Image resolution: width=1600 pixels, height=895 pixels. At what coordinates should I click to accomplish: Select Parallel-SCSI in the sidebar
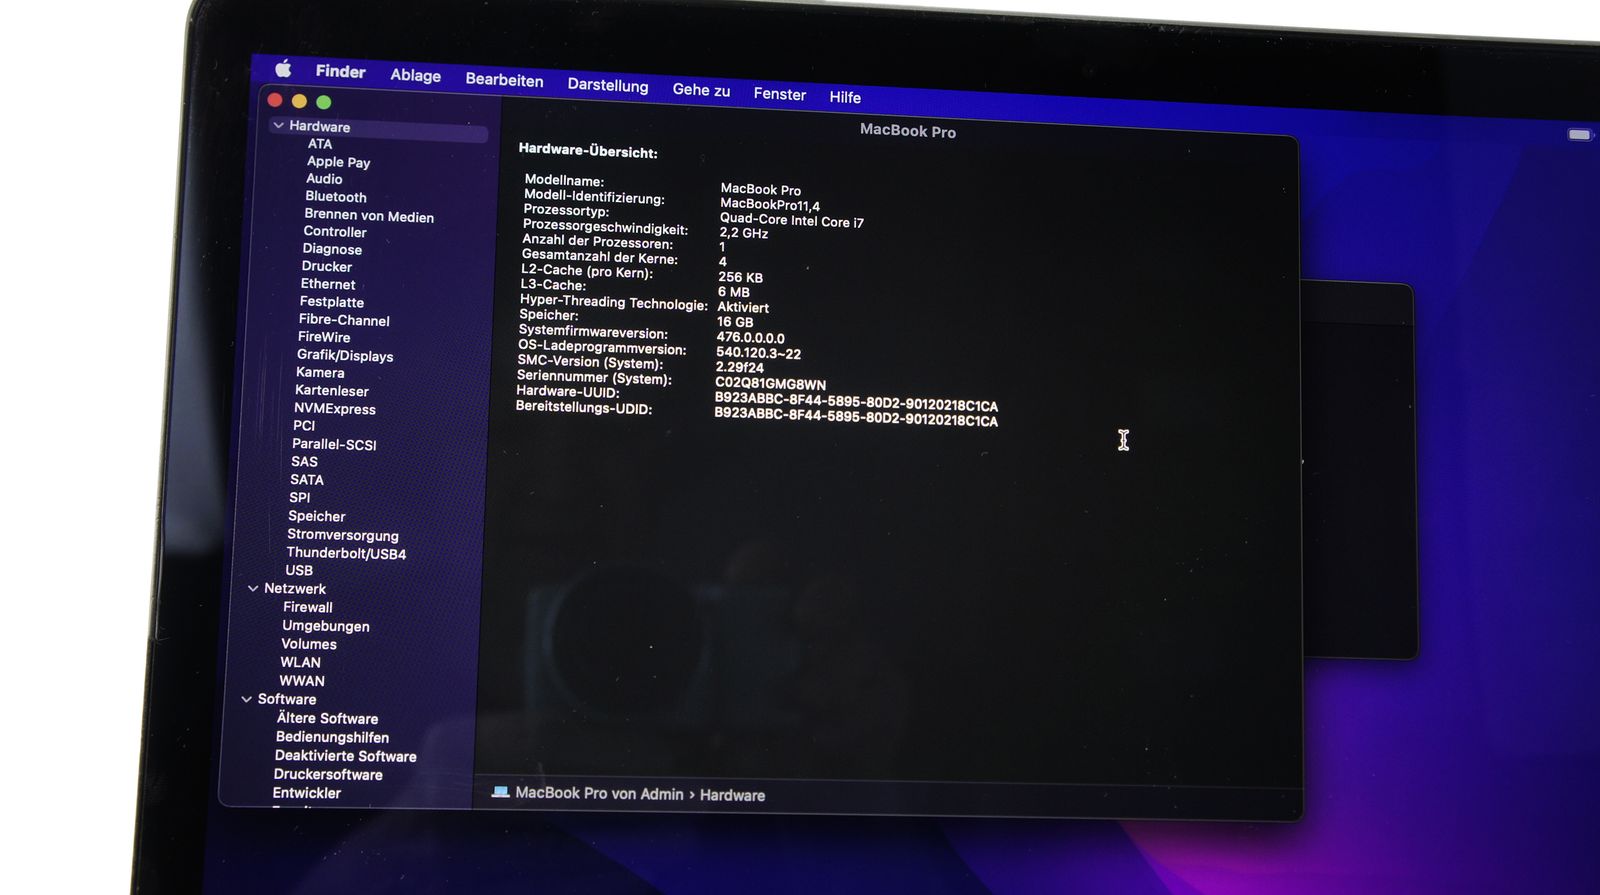click(x=333, y=444)
